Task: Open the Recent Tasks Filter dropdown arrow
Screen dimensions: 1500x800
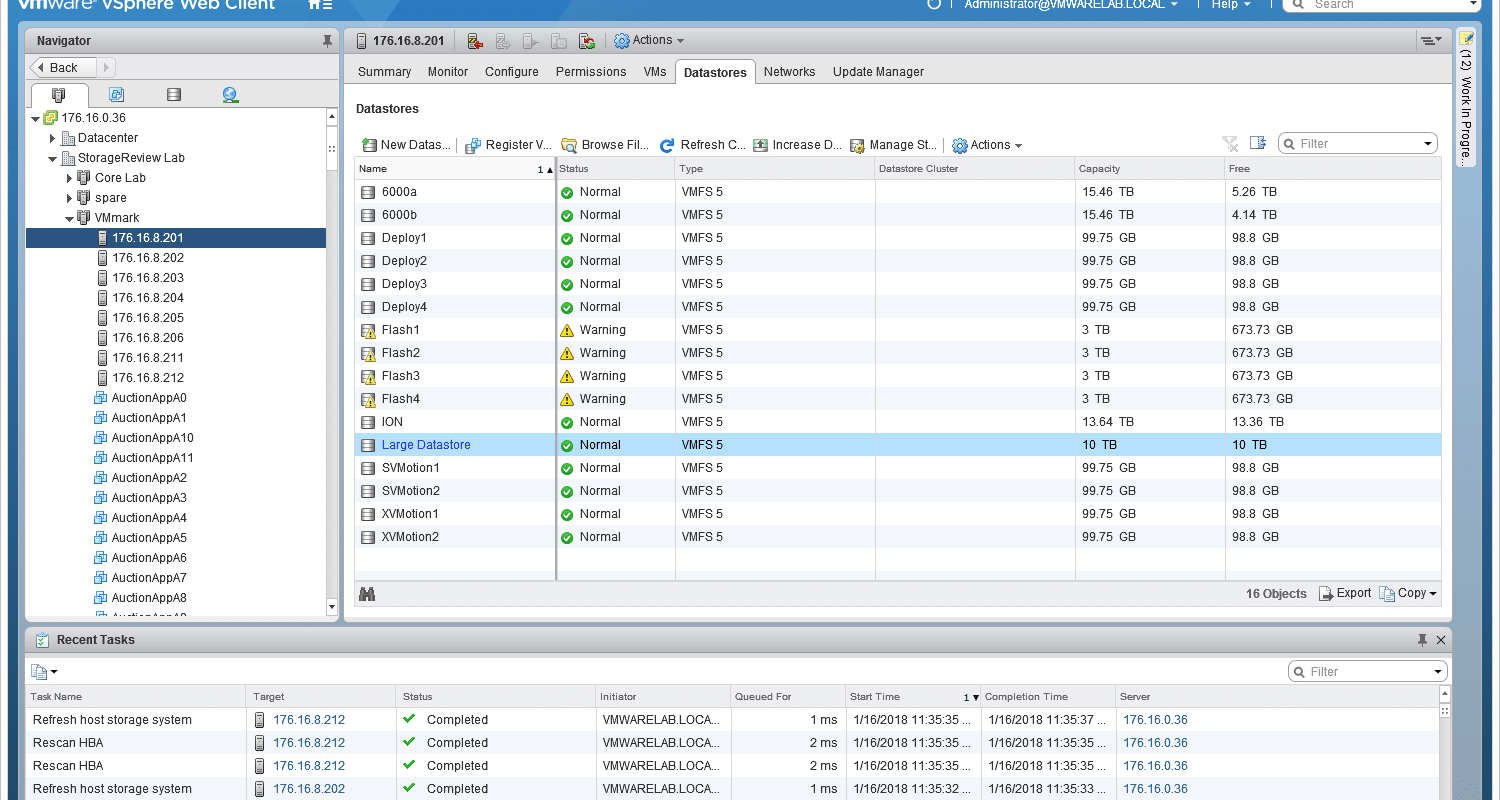Action: 1438,672
